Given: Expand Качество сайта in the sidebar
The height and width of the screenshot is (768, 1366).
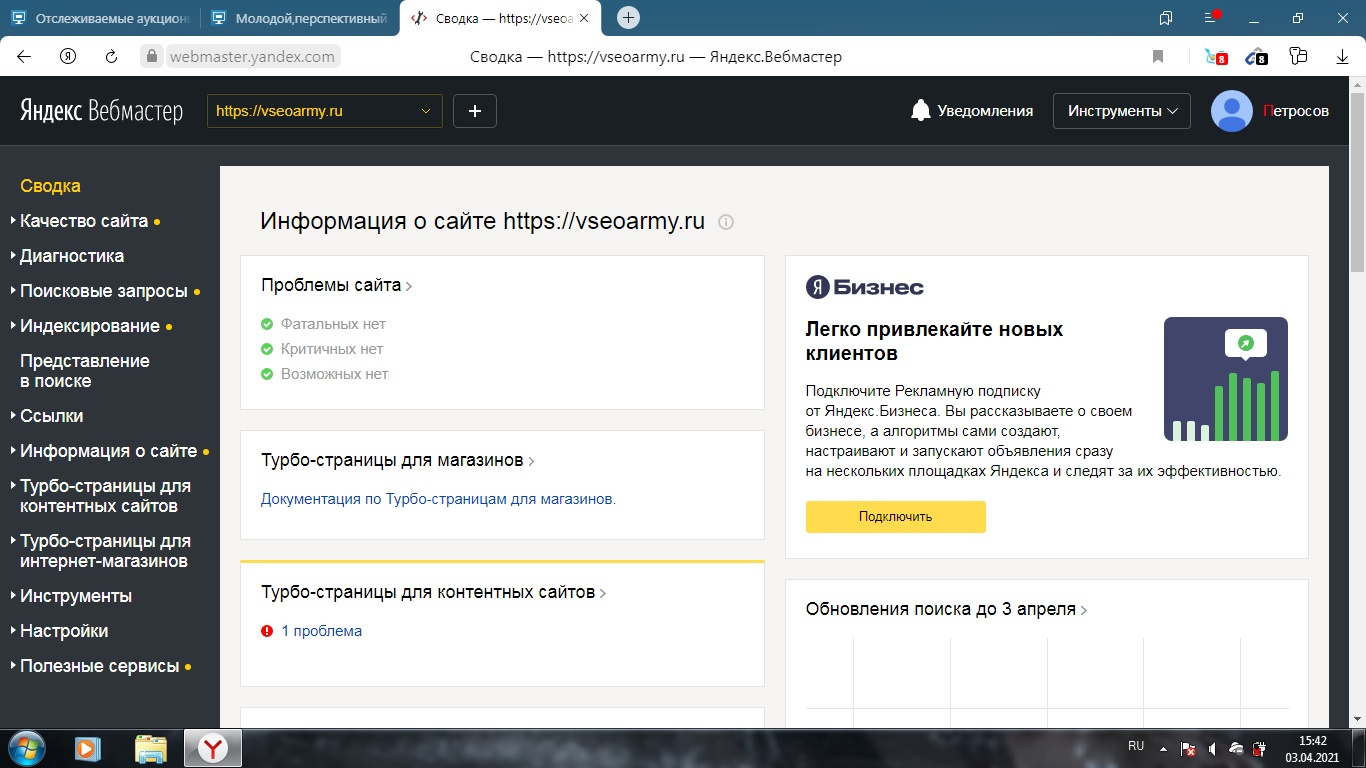Looking at the screenshot, I should tap(84, 221).
